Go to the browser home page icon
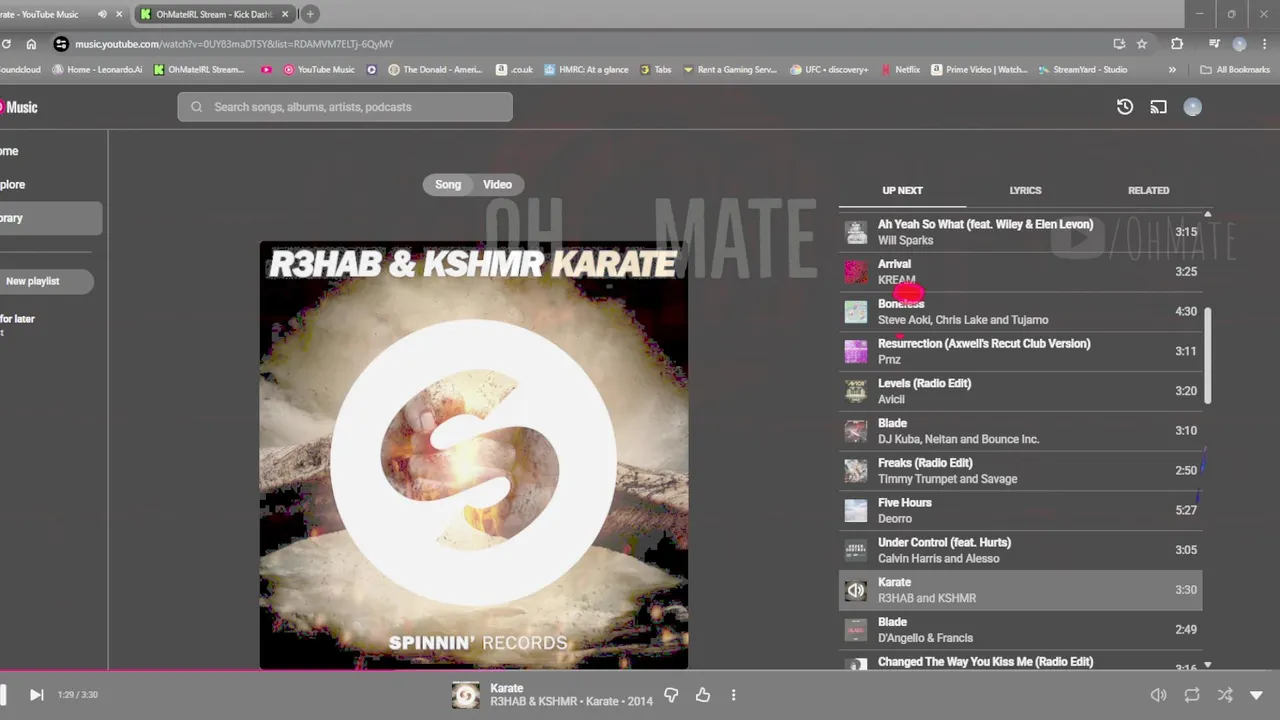The height and width of the screenshot is (720, 1280). tap(31, 44)
